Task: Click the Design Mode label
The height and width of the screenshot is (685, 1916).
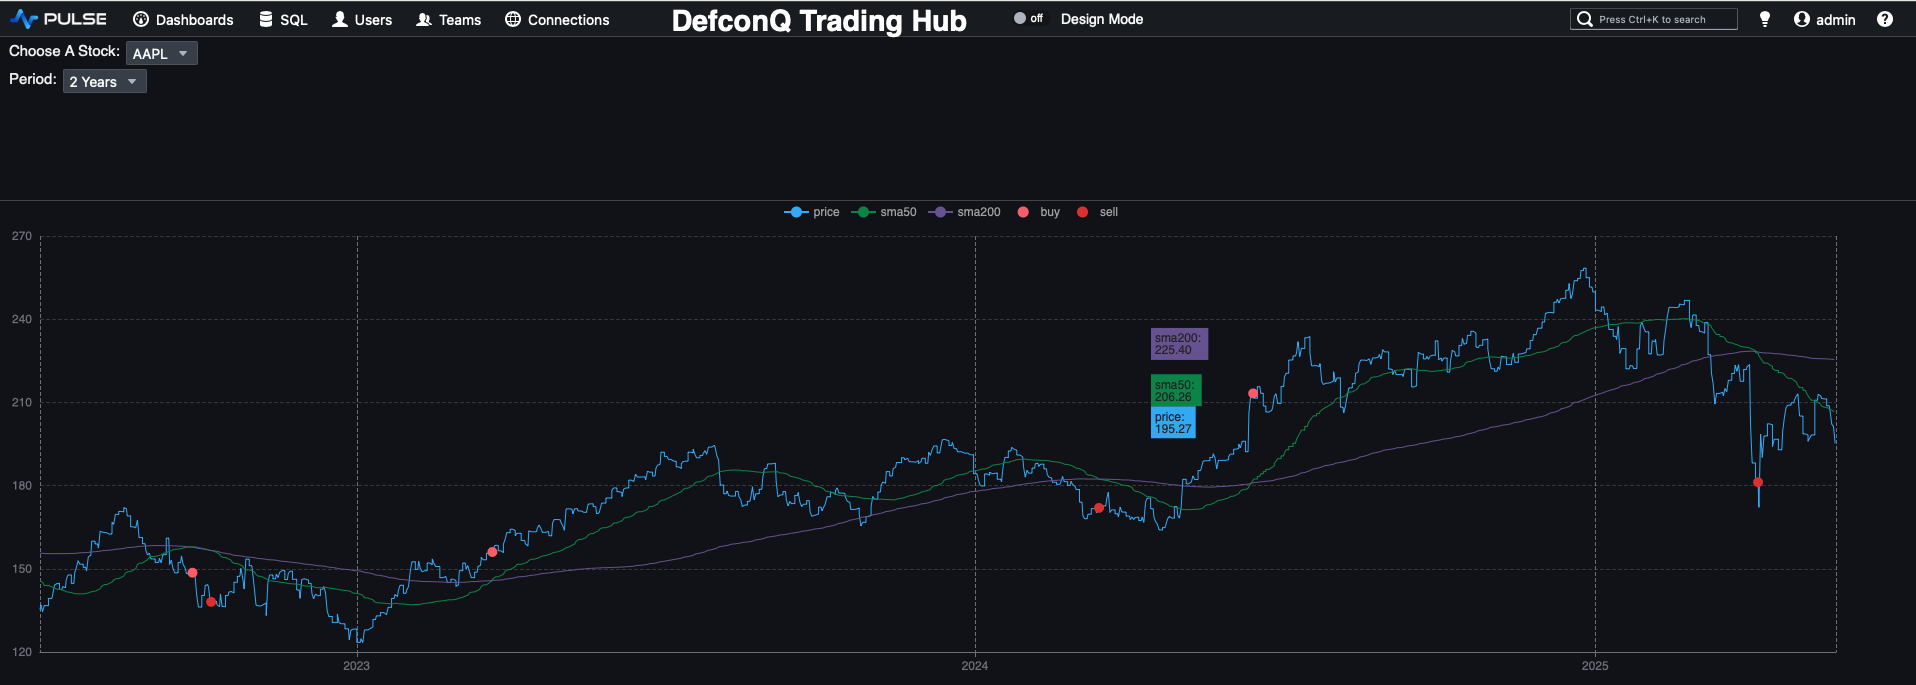Action: (1102, 19)
